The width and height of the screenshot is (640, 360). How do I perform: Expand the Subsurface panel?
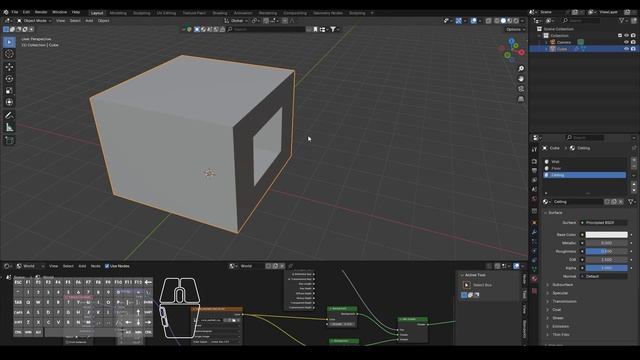[x=562, y=284]
